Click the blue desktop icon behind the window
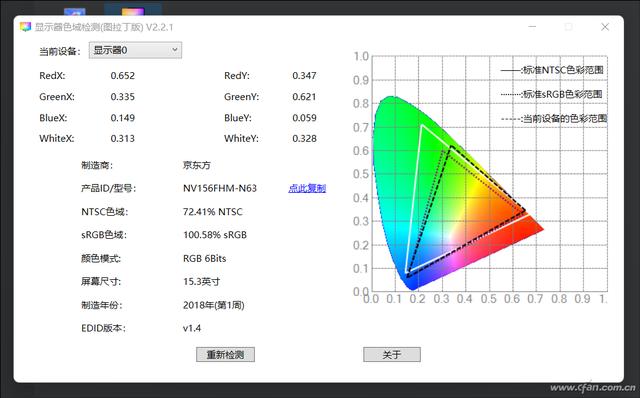Image resolution: width=640 pixels, height=398 pixels. pyautogui.click(x=75, y=12)
